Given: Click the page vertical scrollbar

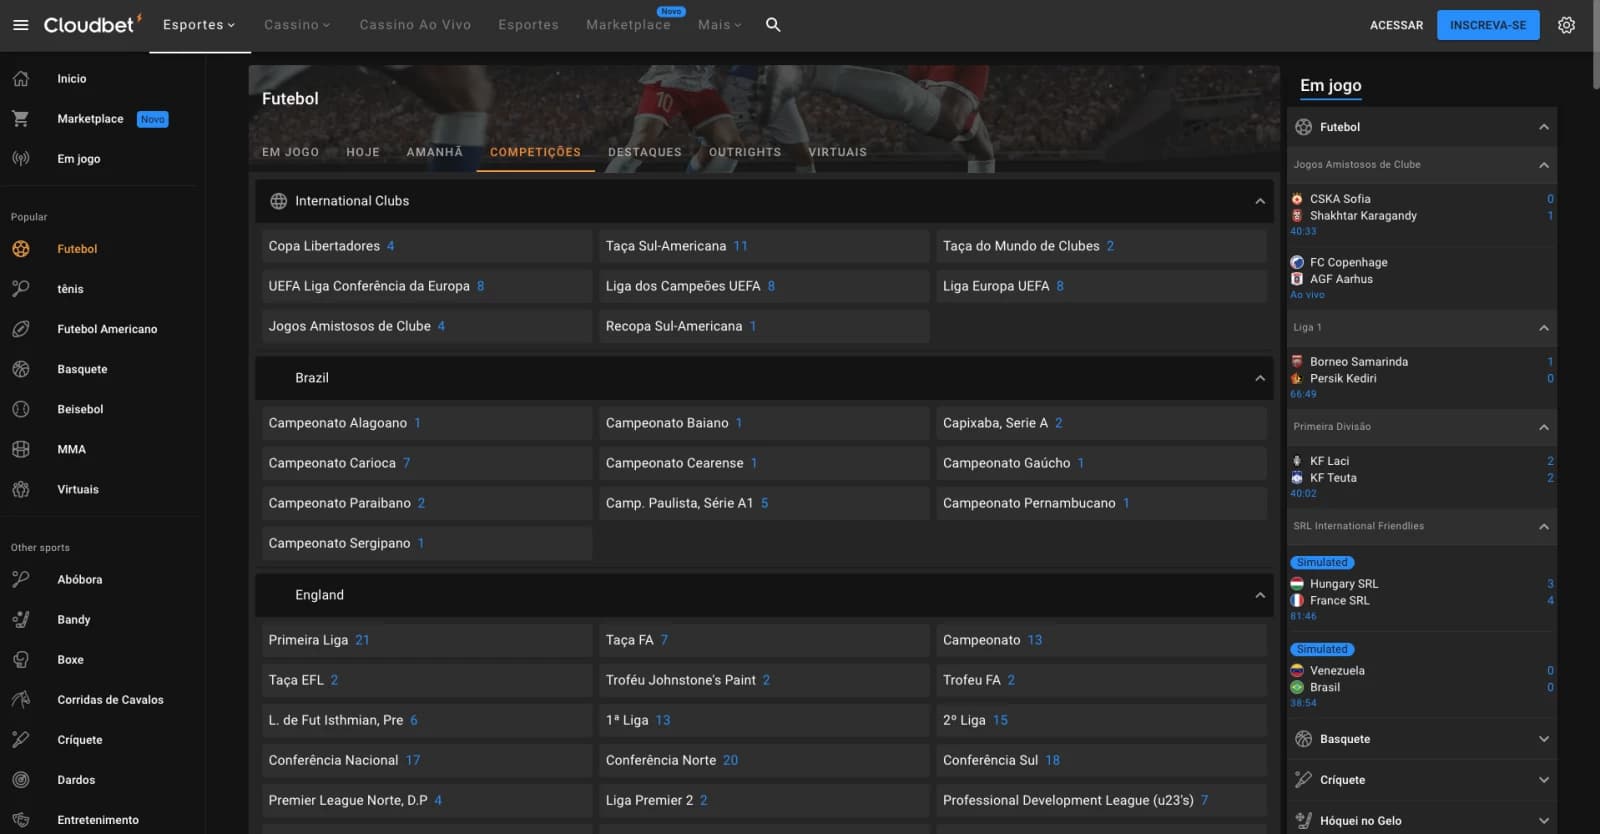Looking at the screenshot, I should [x=1595, y=45].
